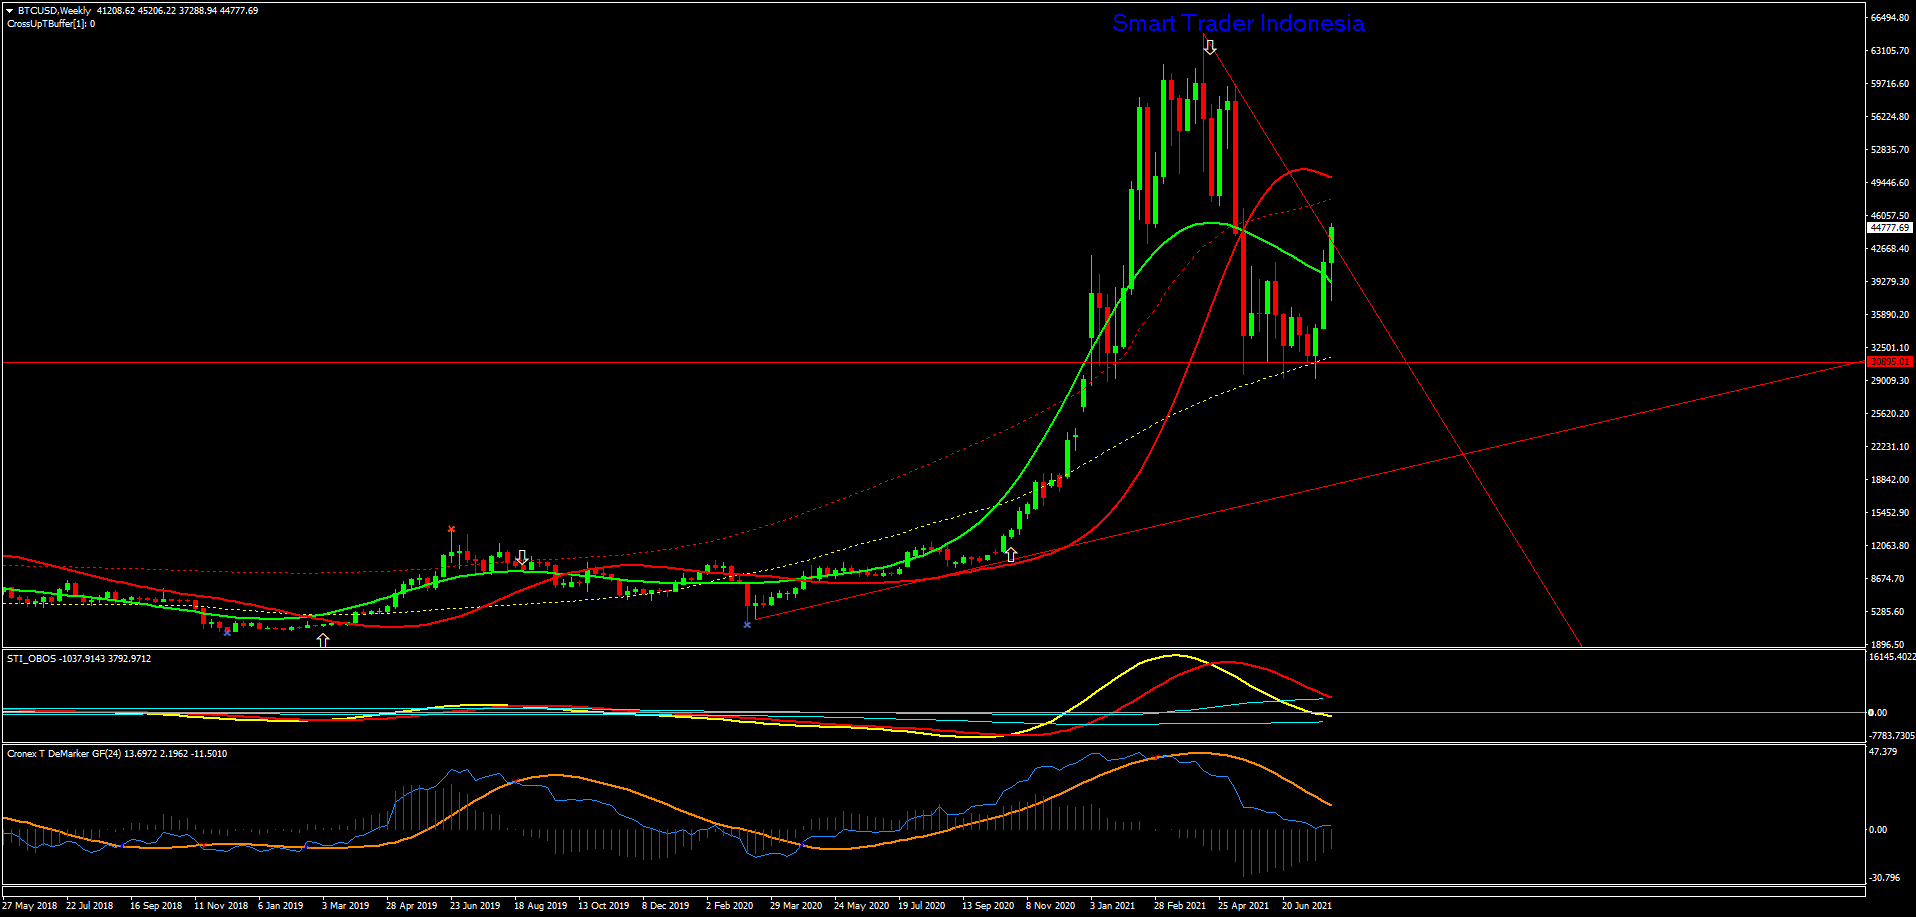Click the 25 Apr 2021 date label
This screenshot has width=1916, height=917.
[1243, 906]
